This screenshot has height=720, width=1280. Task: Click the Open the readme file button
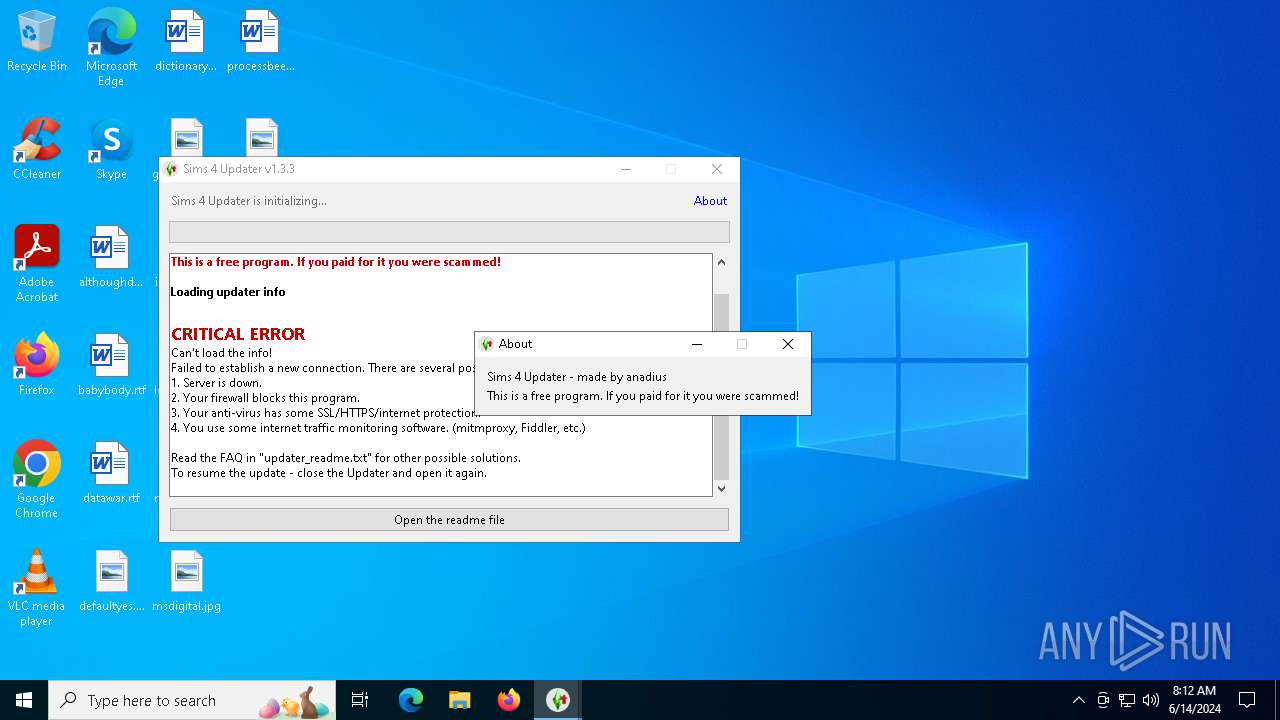(449, 520)
